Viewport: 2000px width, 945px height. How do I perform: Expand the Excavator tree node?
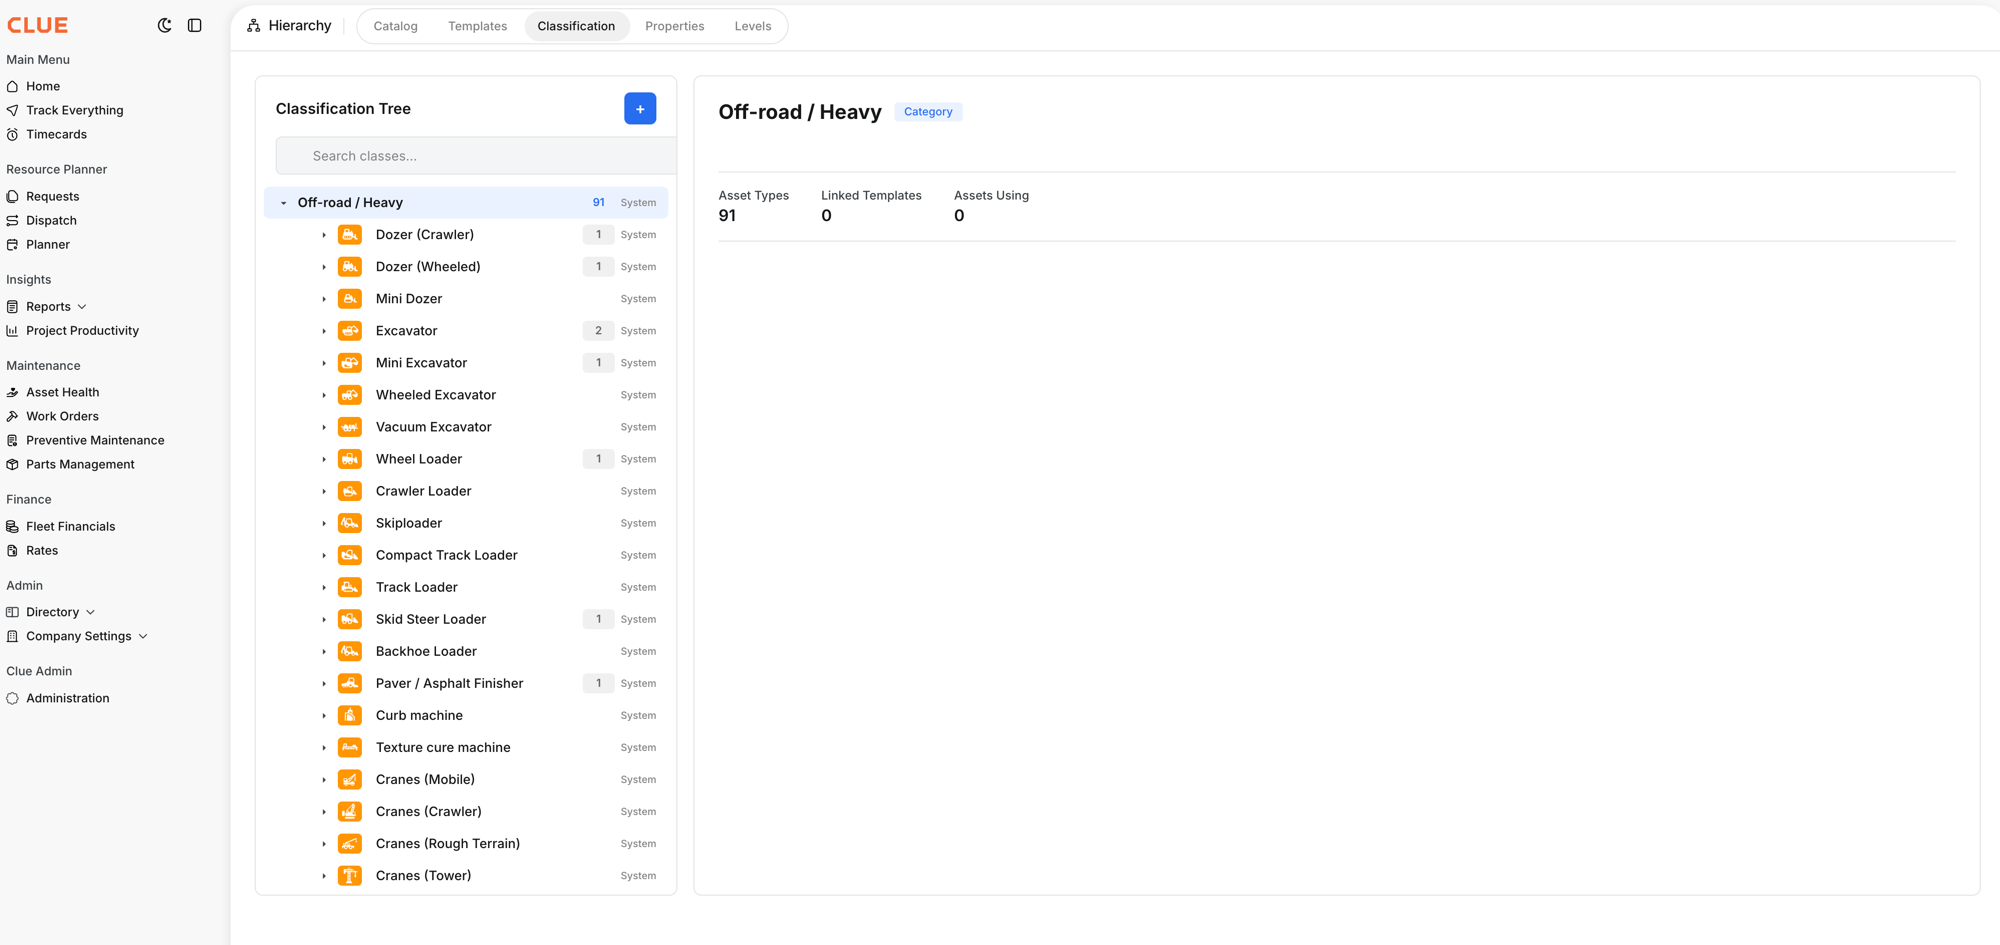tap(324, 331)
